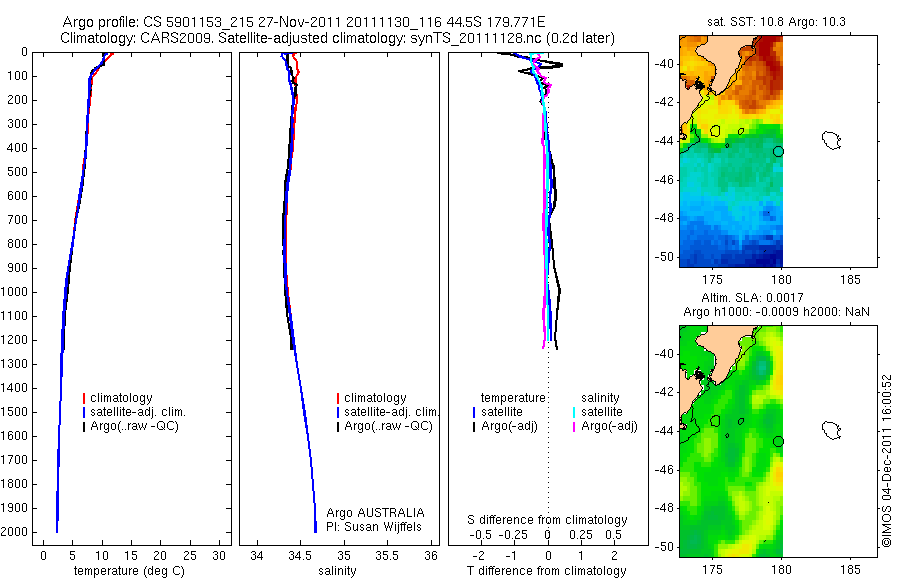900x580 pixels.
Task: Click the Argo profile title line
Action: coord(304,22)
